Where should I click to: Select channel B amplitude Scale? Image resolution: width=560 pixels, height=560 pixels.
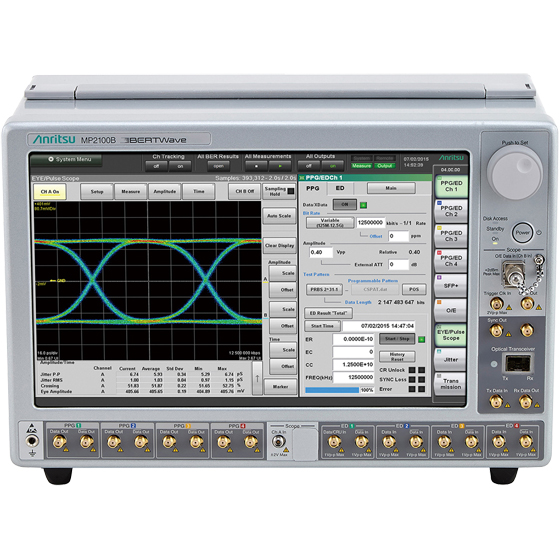click(282, 309)
